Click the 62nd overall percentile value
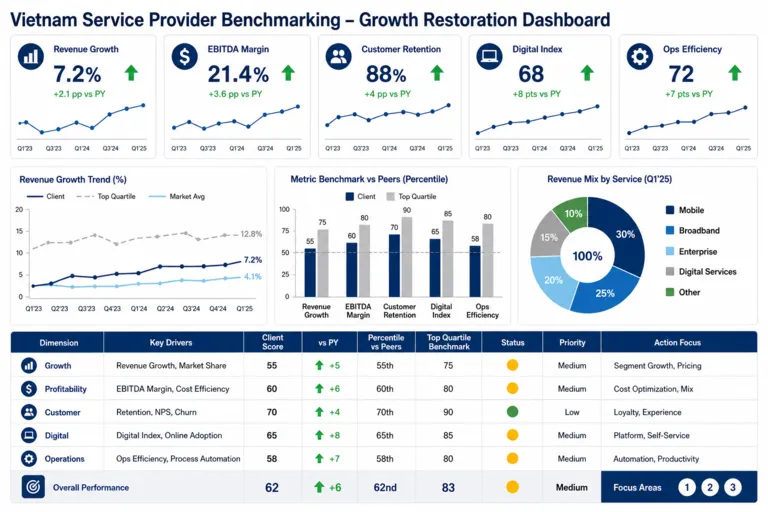The height and width of the screenshot is (512, 768). pos(385,488)
